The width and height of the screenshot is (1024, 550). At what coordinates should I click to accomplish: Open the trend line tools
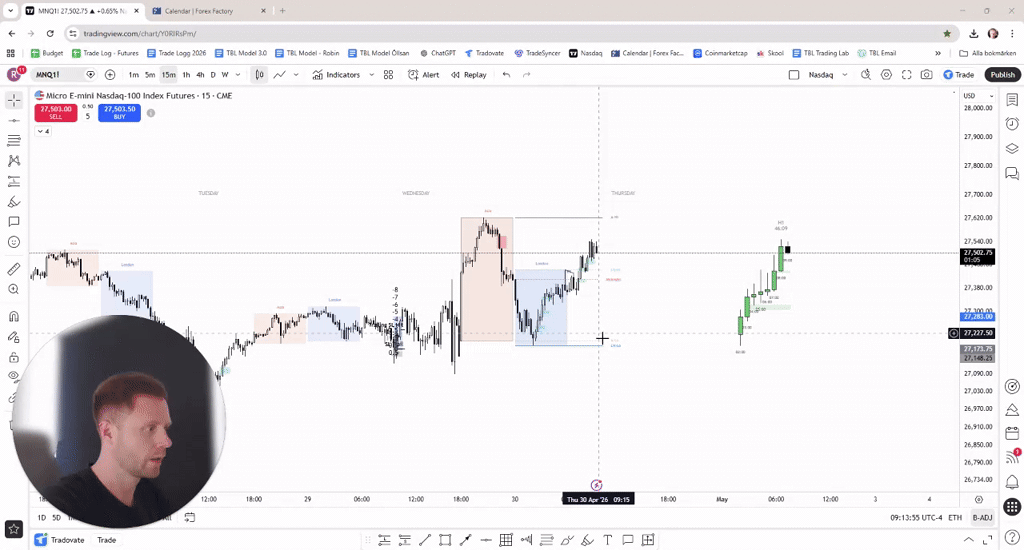click(x=14, y=120)
